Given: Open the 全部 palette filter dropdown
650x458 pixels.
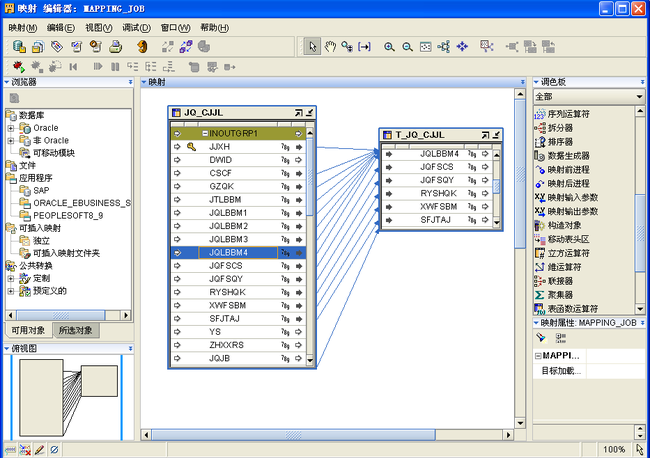Looking at the screenshot, I should click(x=640, y=97).
